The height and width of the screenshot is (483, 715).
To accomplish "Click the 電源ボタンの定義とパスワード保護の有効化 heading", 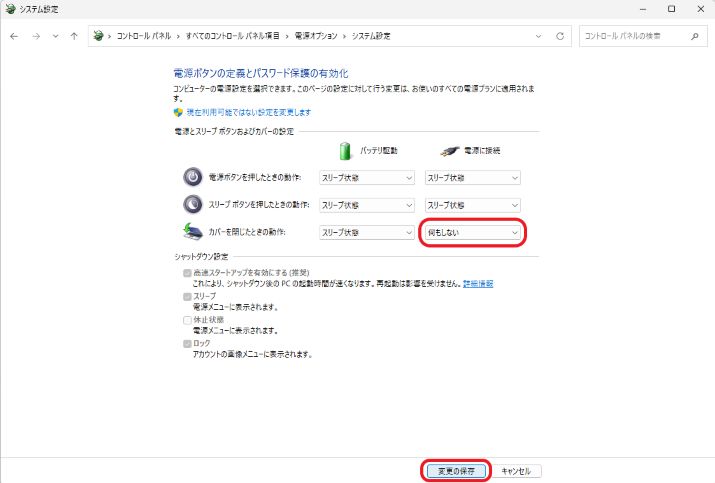I will point(261,73).
